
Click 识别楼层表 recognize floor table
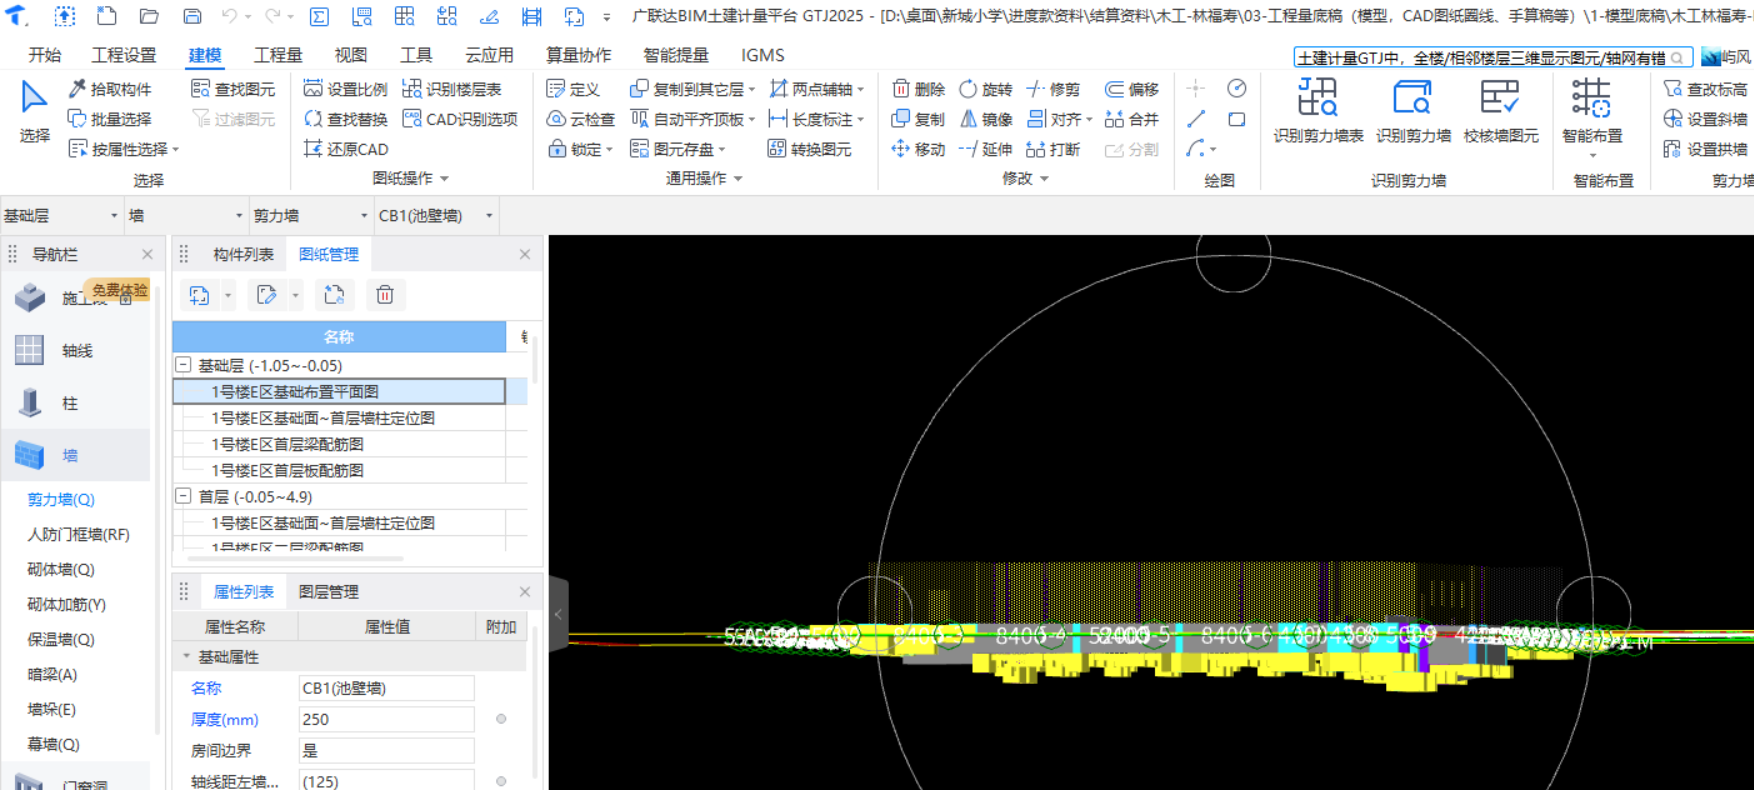pyautogui.click(x=452, y=89)
